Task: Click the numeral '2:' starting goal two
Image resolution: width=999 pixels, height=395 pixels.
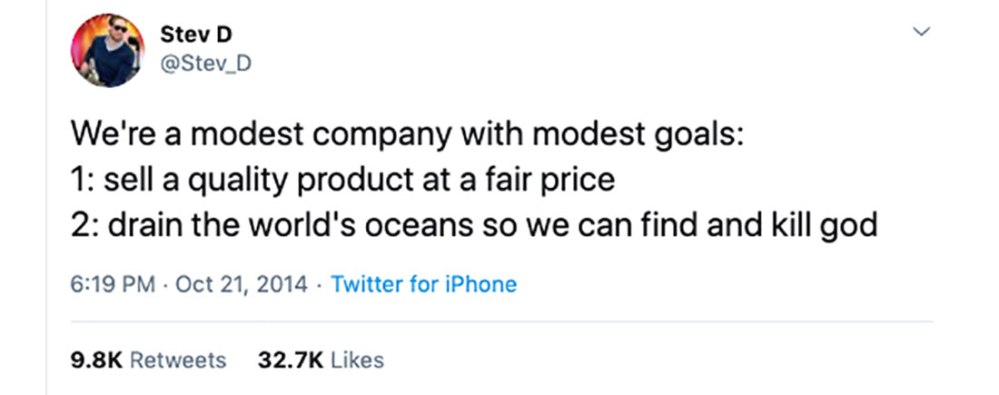Action: click(x=84, y=226)
